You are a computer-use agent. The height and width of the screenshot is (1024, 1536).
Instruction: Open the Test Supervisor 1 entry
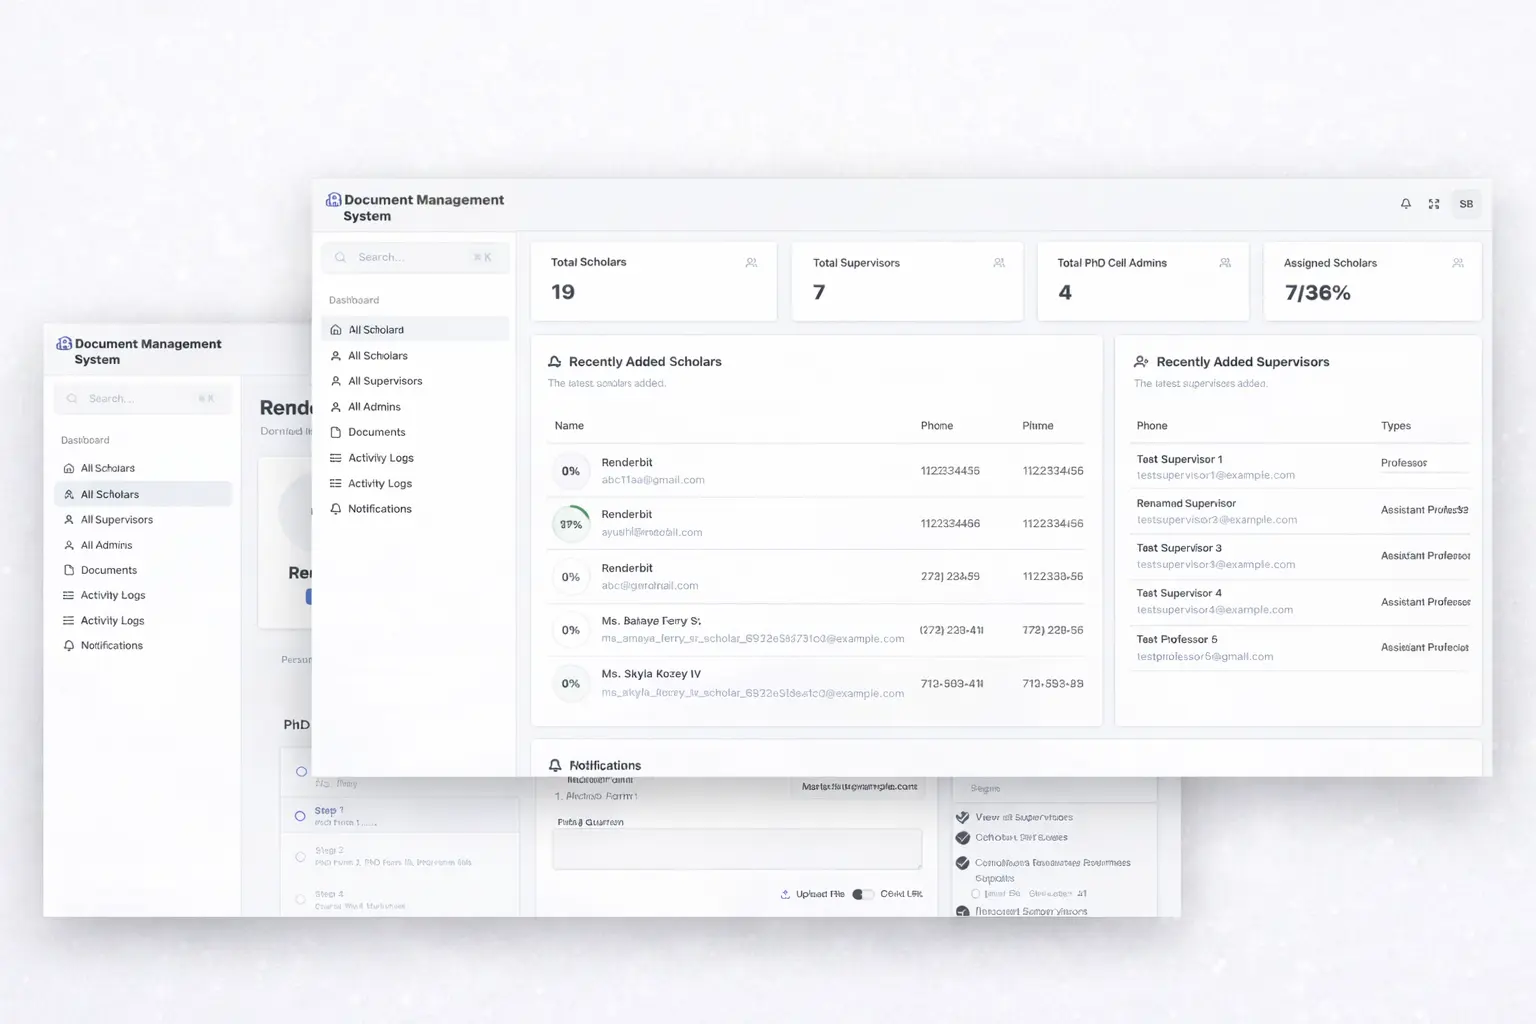(1179, 459)
